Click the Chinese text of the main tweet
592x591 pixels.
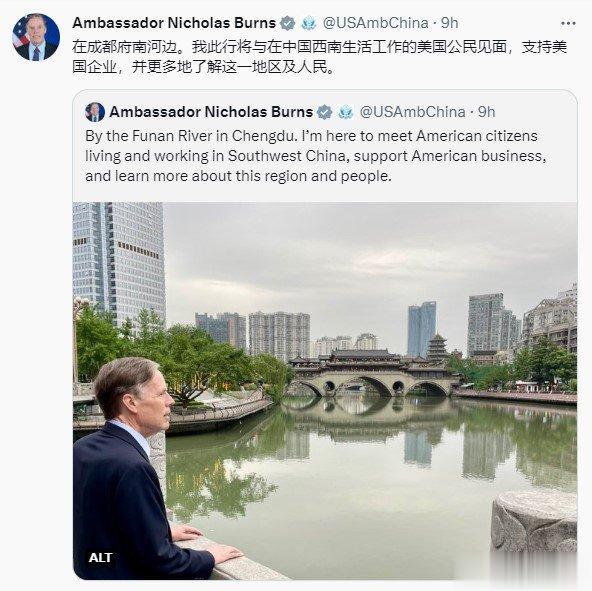point(319,57)
